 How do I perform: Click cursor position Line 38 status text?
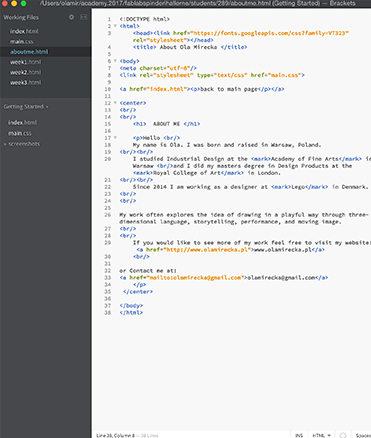pos(115,435)
